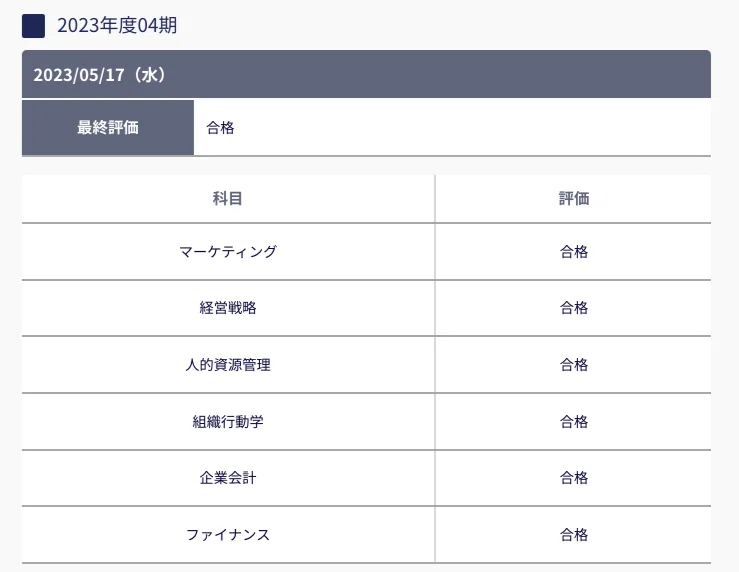Screen dimensions: 739x572
Task: Select the マーケティング subject row
Action: pyautogui.click(x=366, y=252)
